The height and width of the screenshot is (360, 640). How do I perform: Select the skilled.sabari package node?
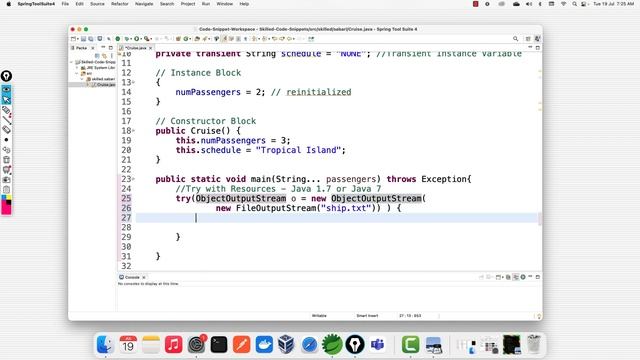100,79
